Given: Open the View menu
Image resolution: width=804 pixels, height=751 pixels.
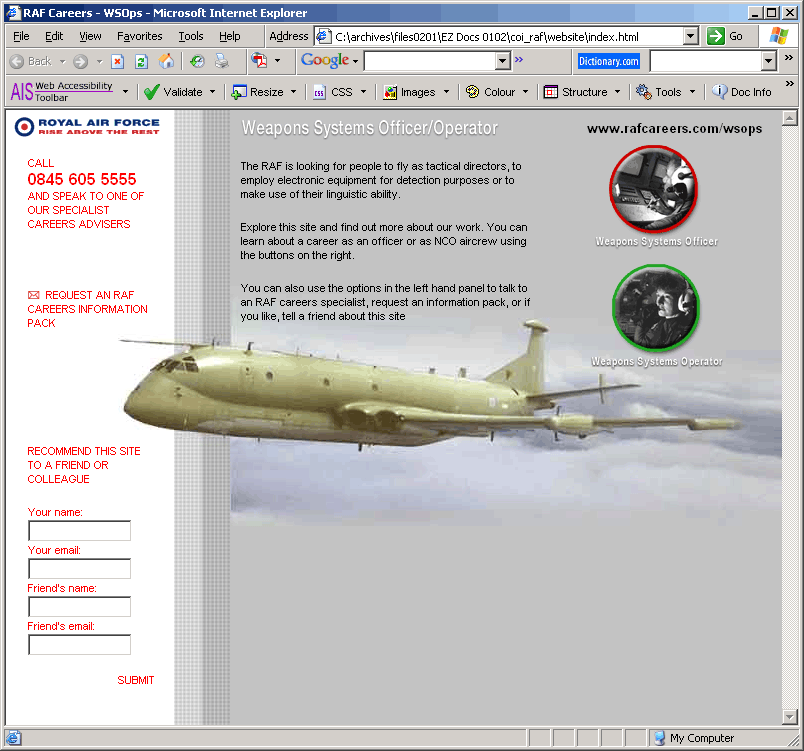Looking at the screenshot, I should (x=90, y=36).
